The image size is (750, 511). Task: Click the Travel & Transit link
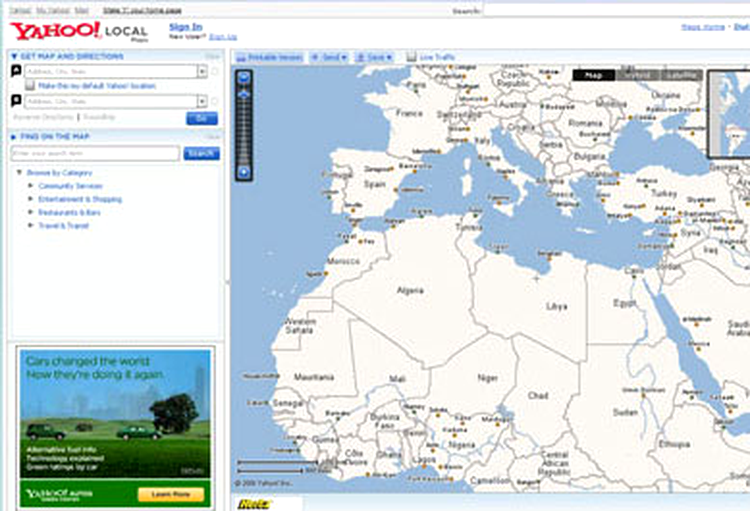pos(64,225)
